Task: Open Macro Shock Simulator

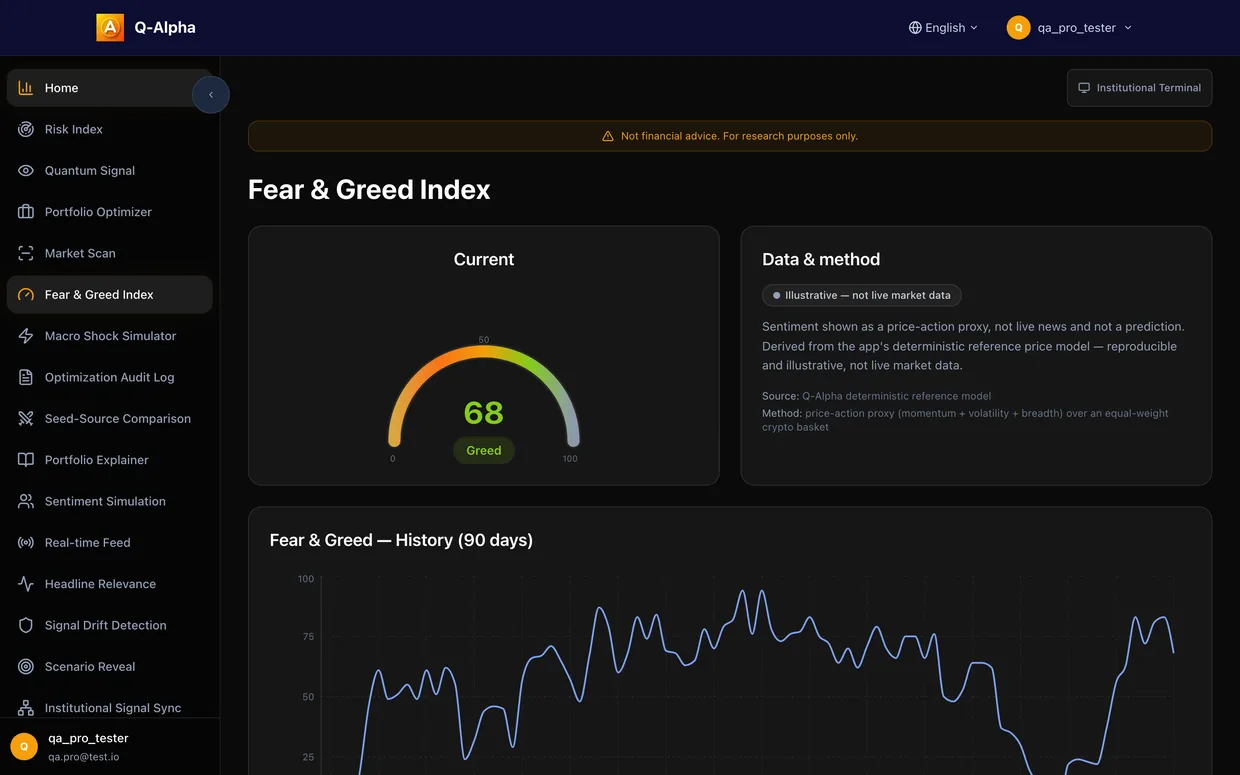Action: [109, 336]
